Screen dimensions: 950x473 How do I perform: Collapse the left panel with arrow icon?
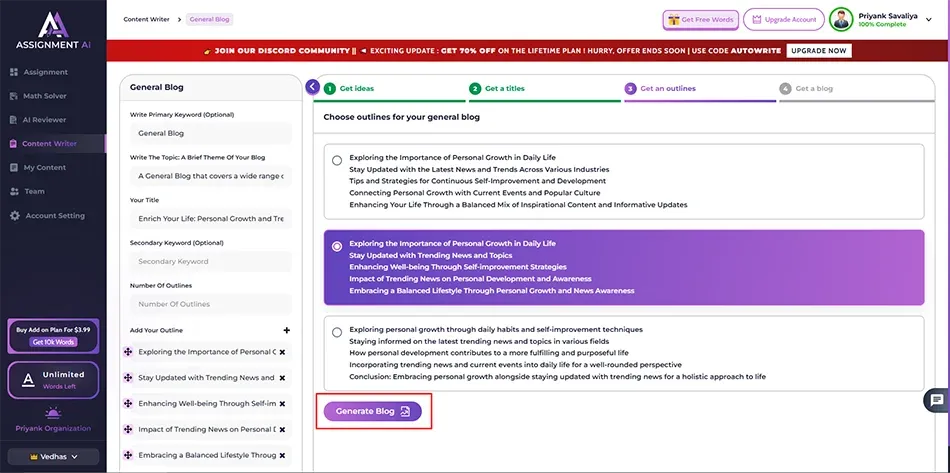click(313, 87)
